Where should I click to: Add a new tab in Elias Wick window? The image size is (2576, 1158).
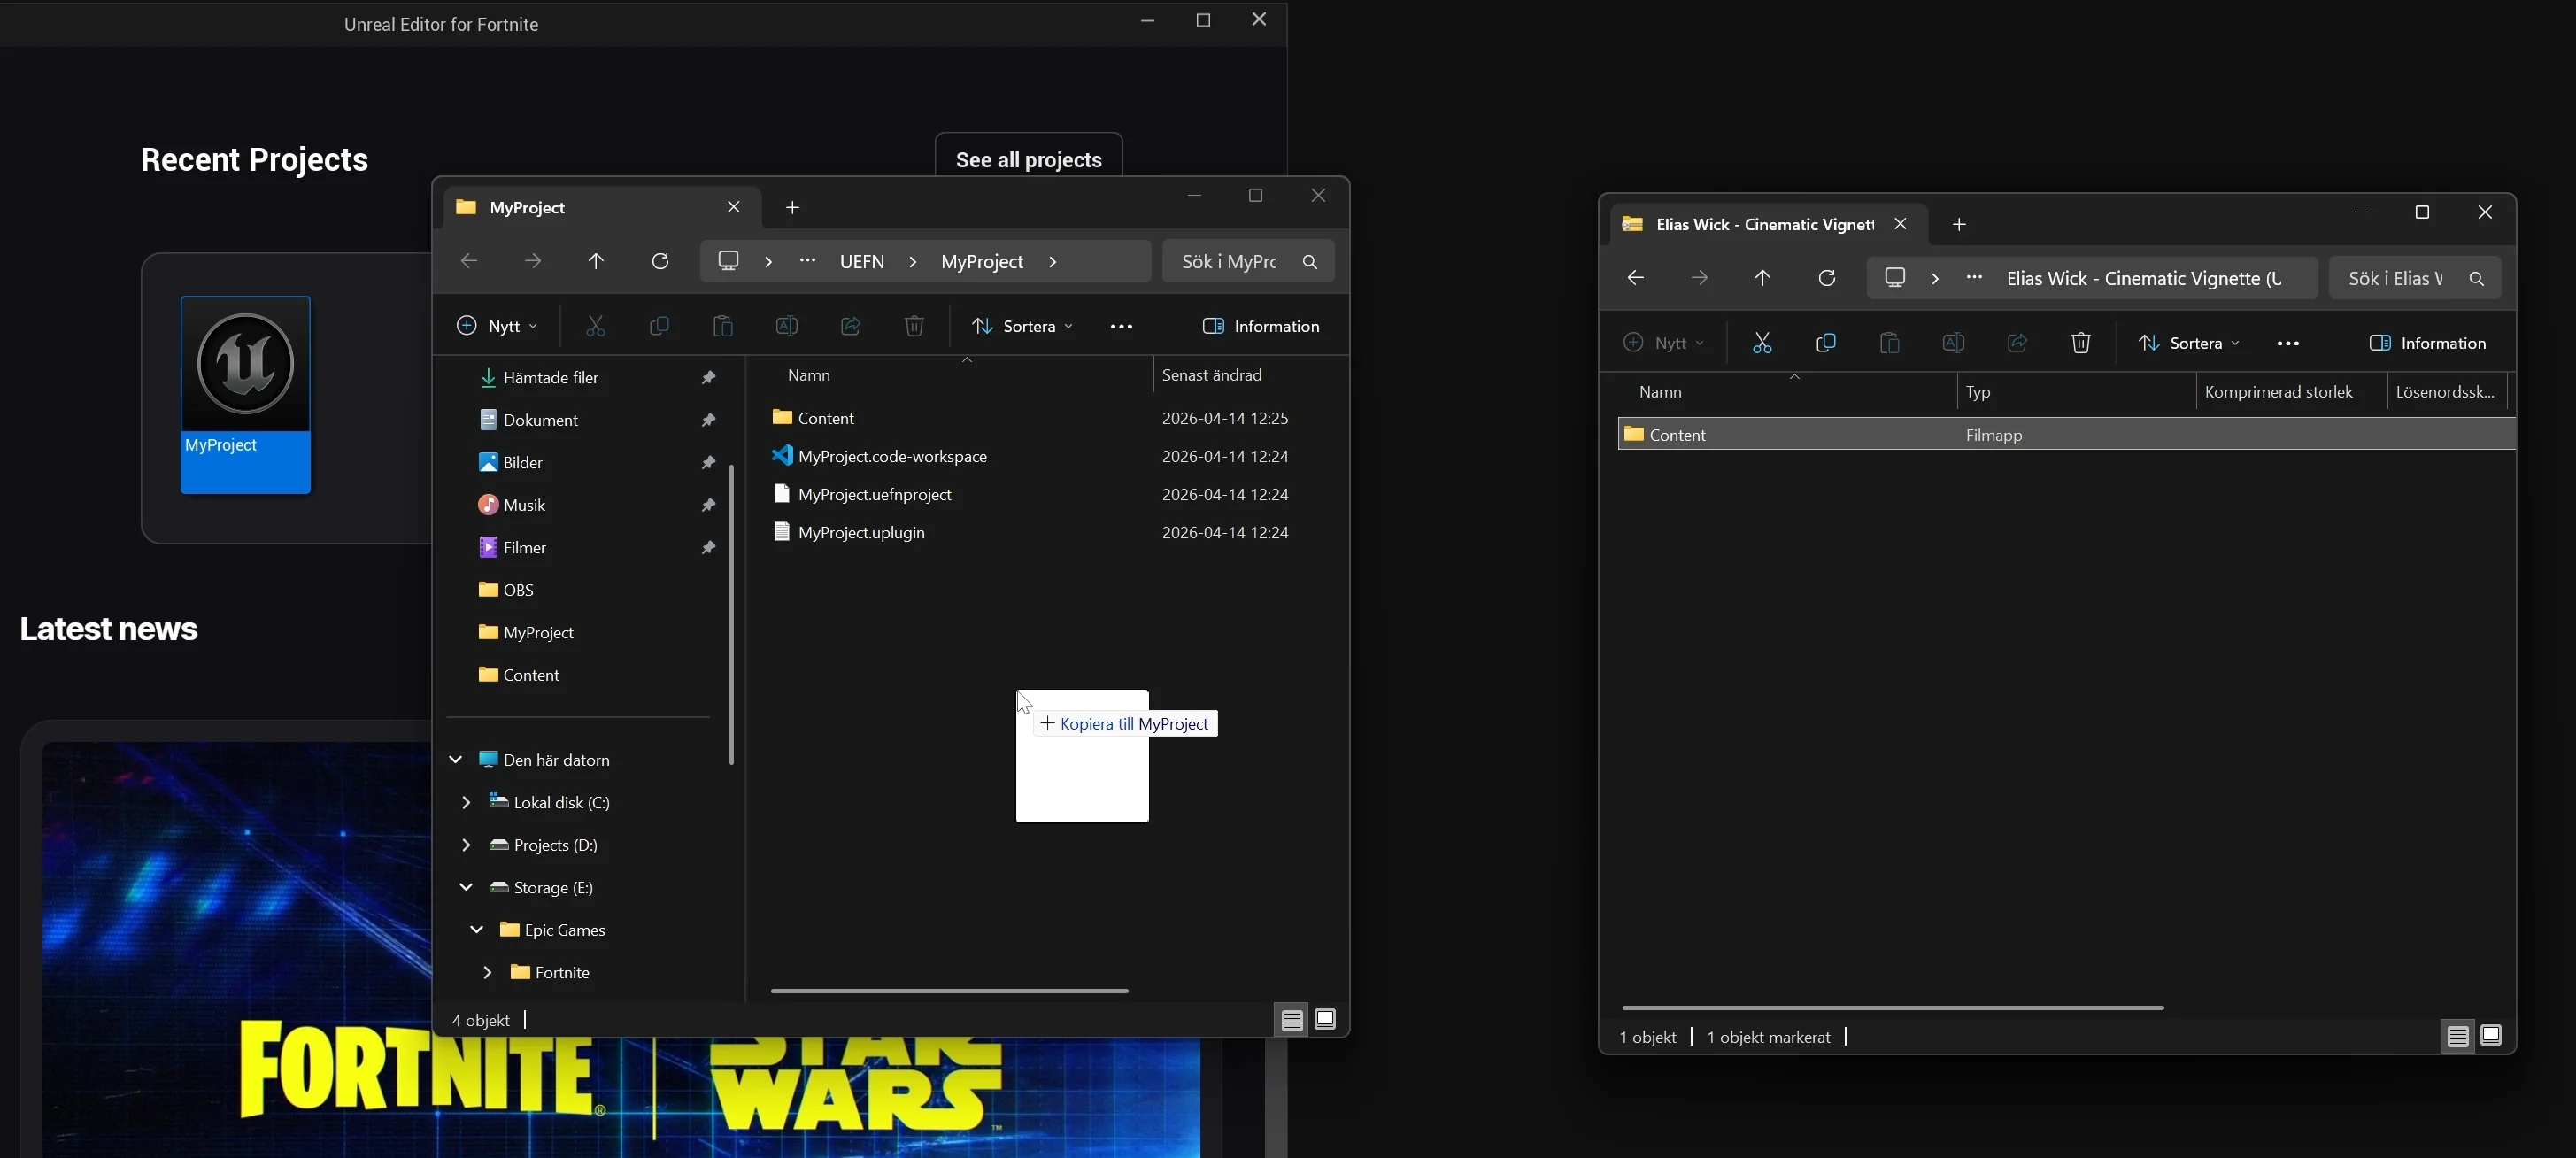coord(1959,225)
